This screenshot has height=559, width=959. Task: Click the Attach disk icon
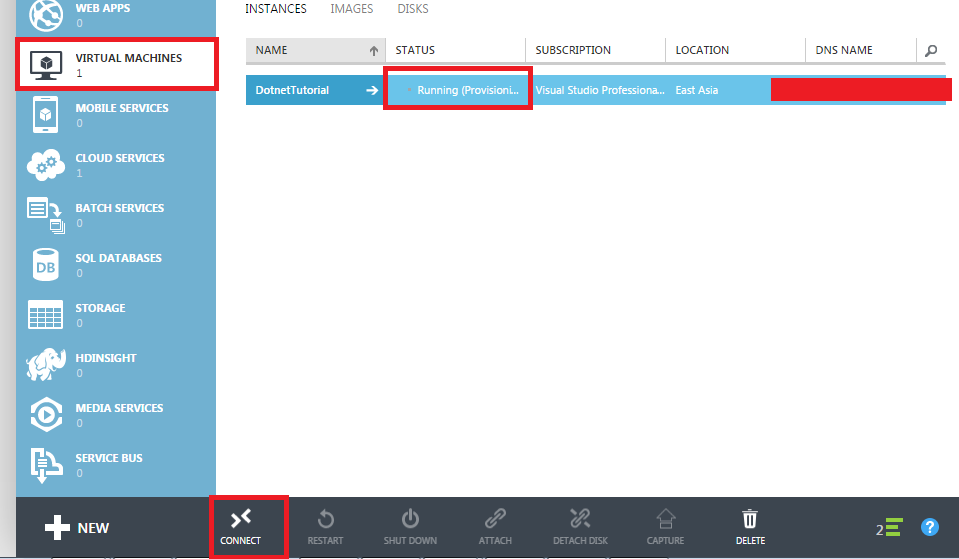click(x=495, y=519)
